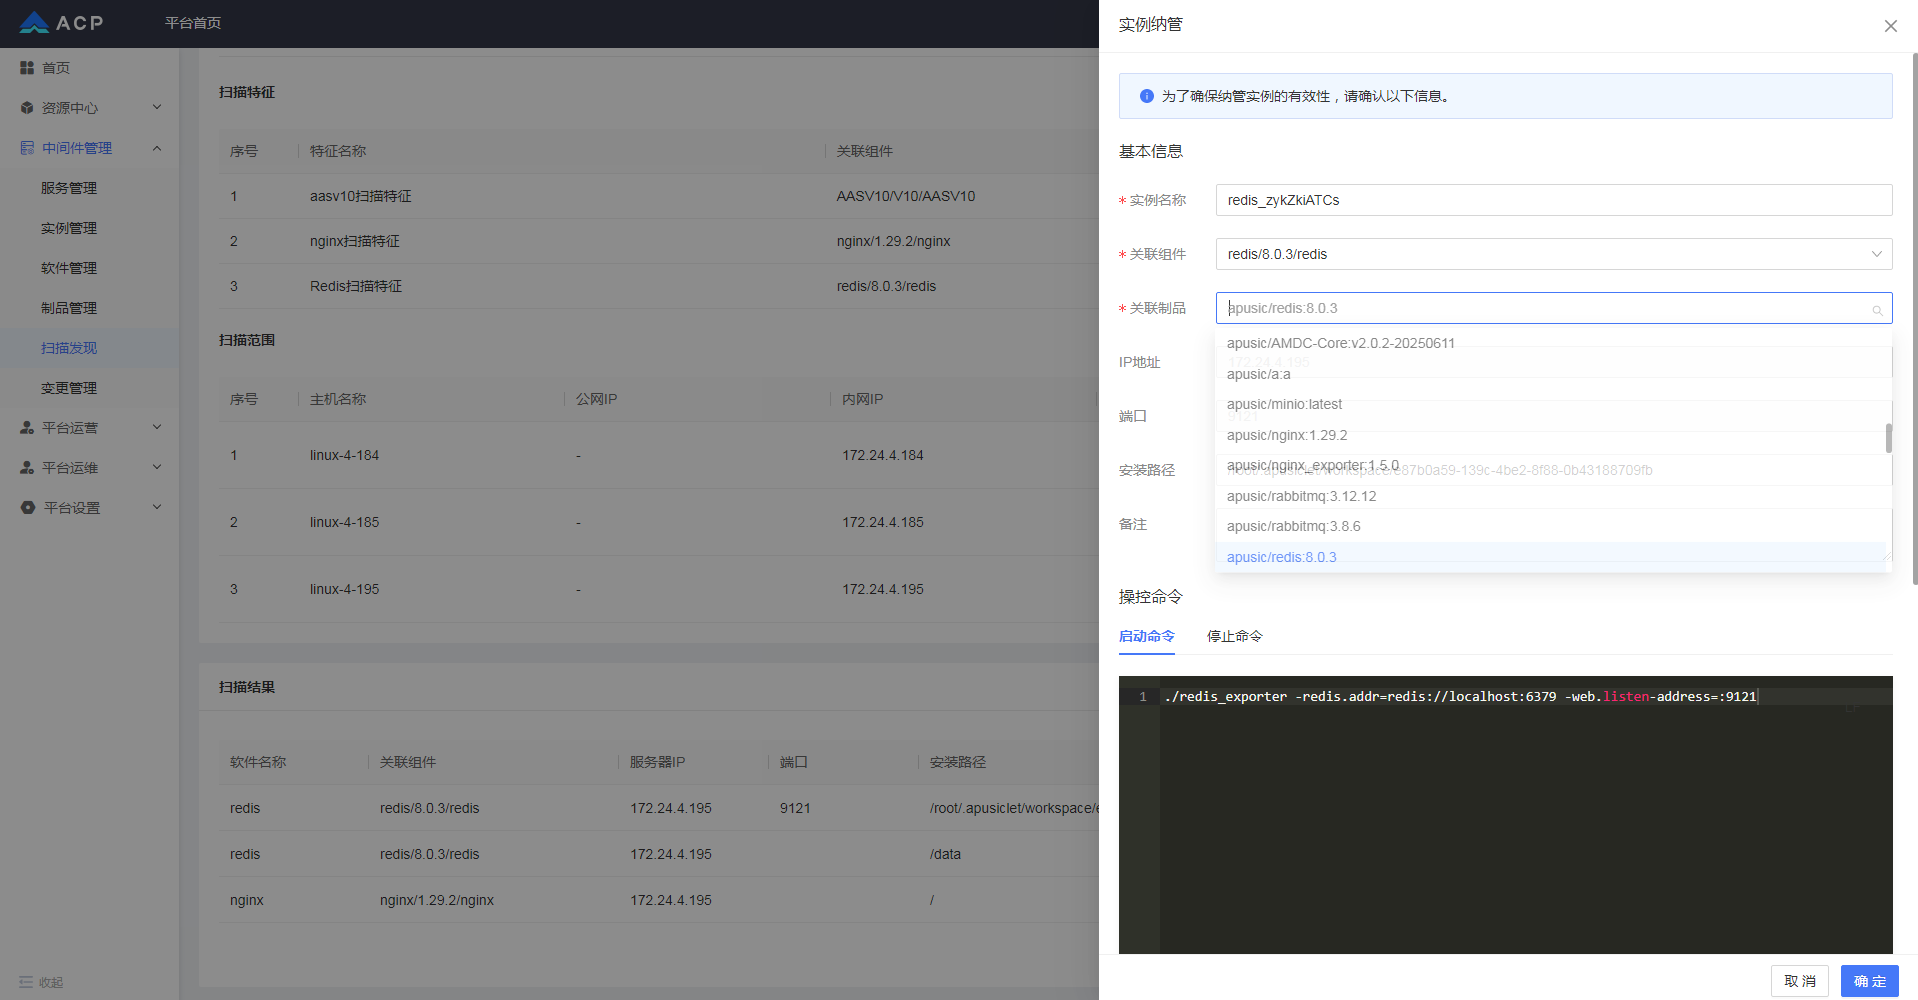Image resolution: width=1918 pixels, height=1000 pixels.
Task: Click AASV10/V10/AASV10 component cell
Action: click(x=906, y=196)
